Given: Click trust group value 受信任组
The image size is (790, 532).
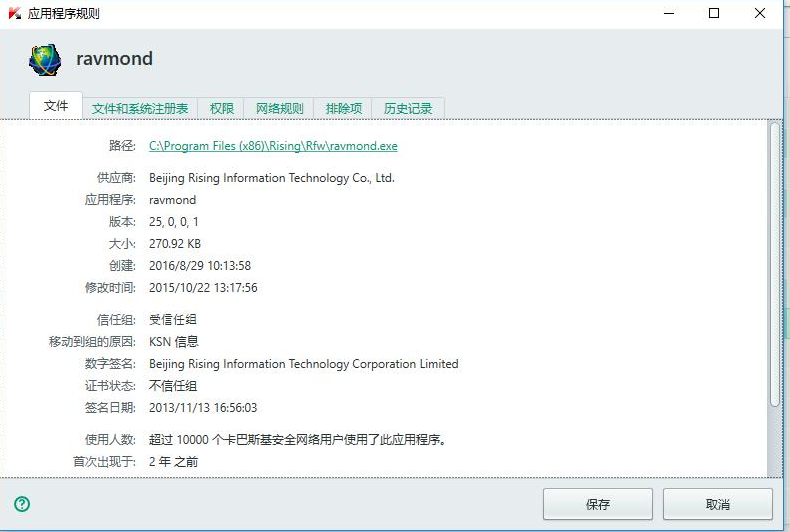Looking at the screenshot, I should (x=173, y=319).
